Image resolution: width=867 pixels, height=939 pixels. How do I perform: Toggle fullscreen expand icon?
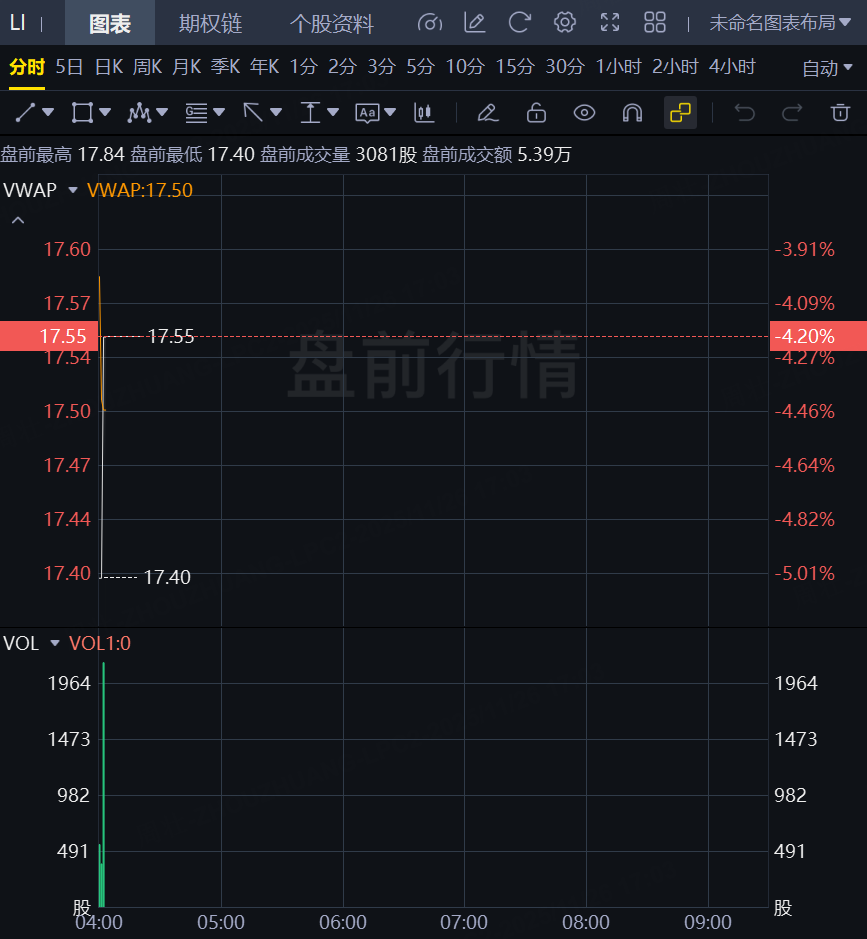(610, 23)
